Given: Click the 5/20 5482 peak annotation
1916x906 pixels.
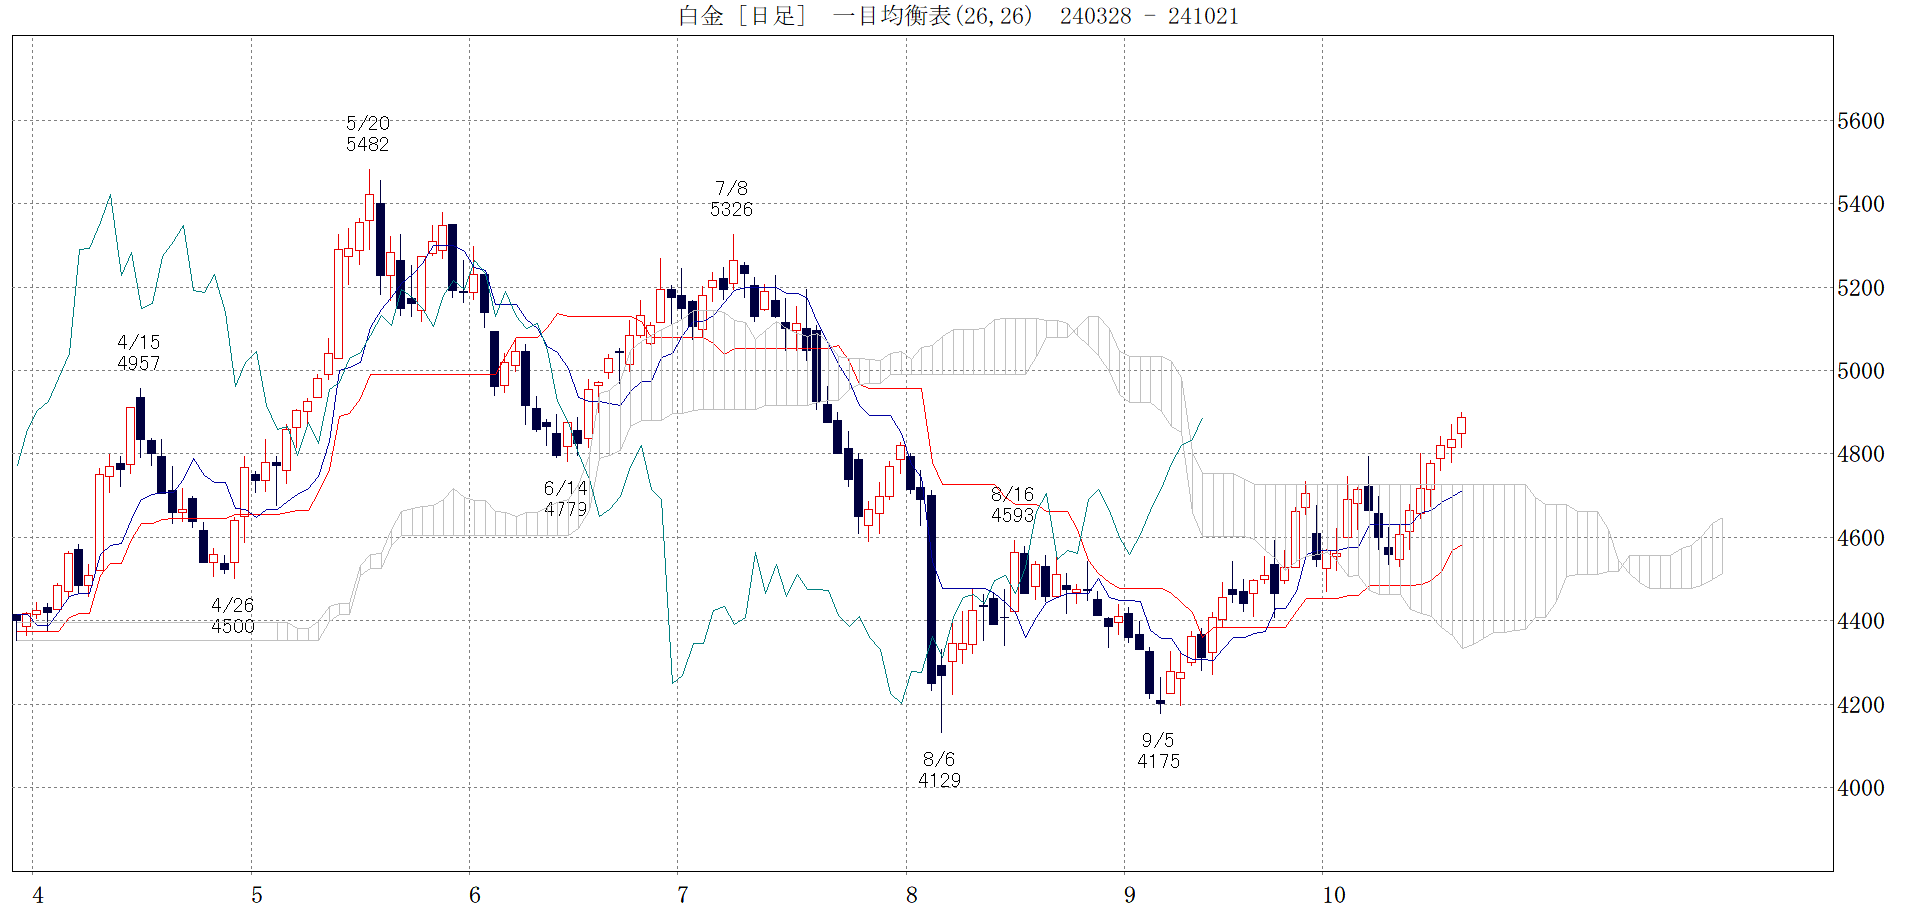Looking at the screenshot, I should (x=367, y=134).
